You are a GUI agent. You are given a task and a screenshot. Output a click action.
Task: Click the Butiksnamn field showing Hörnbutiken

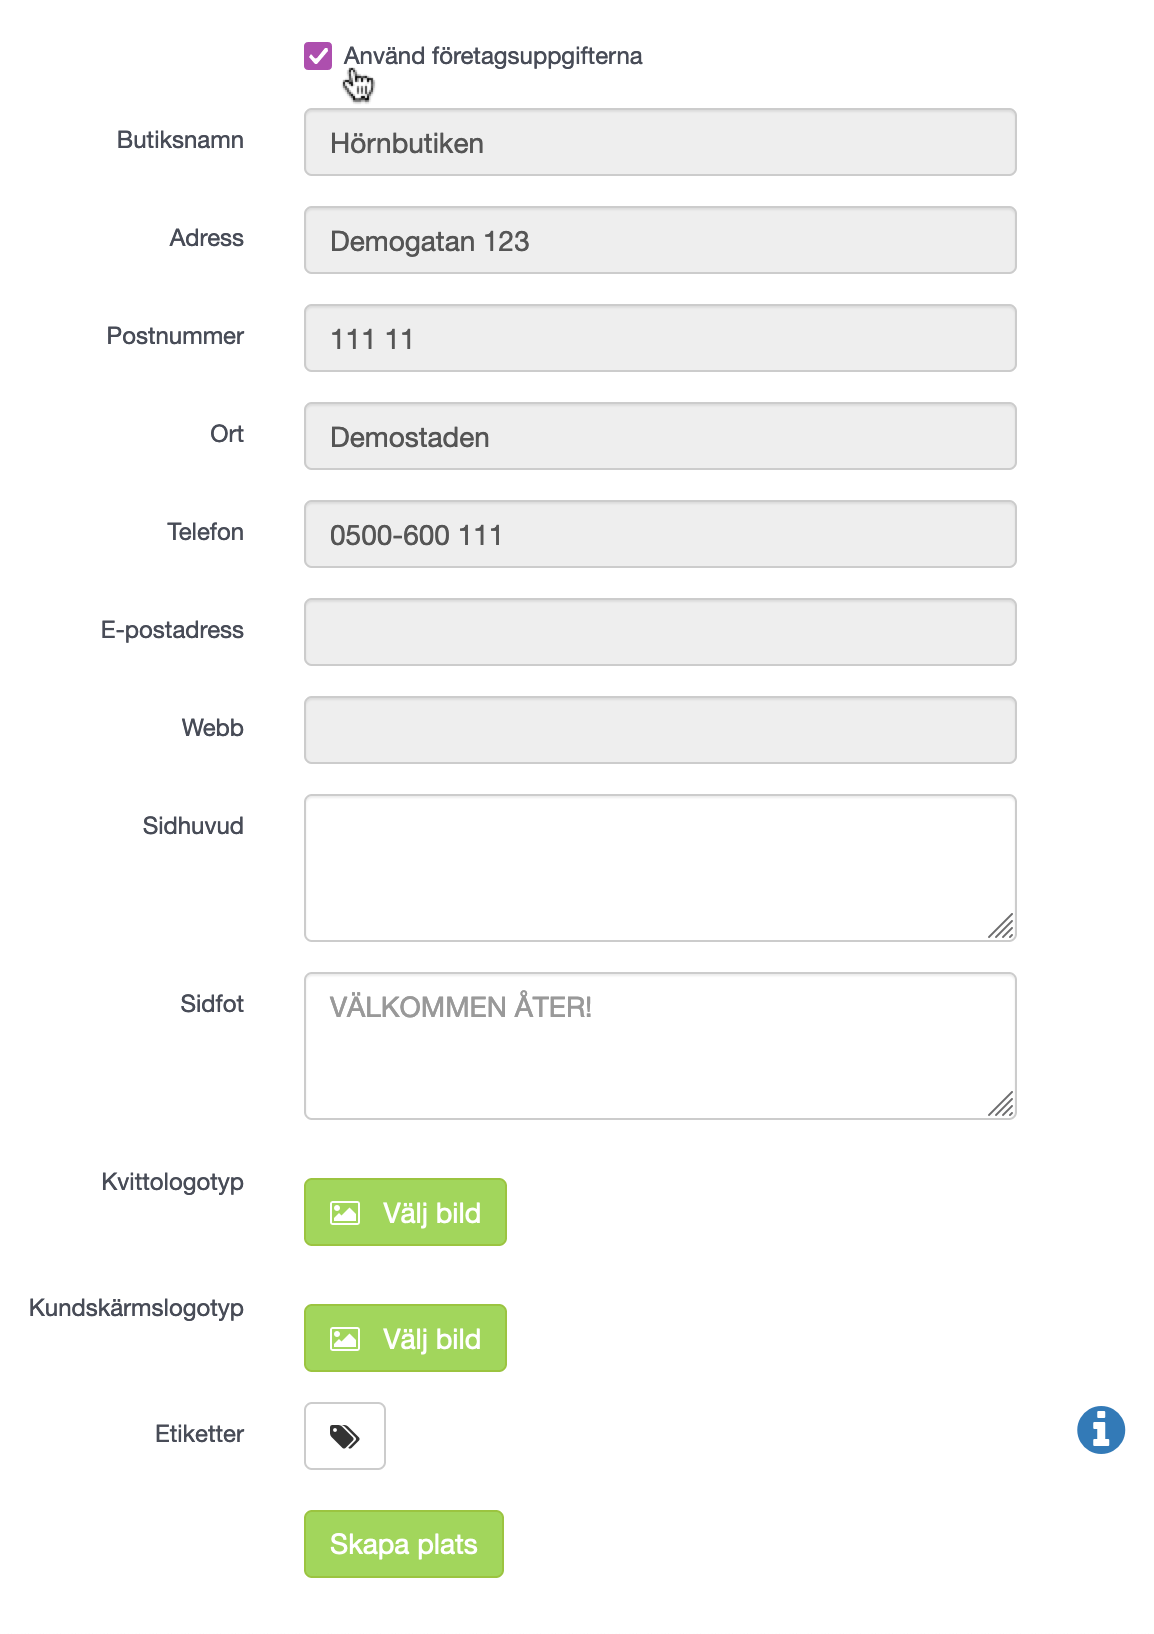660,142
